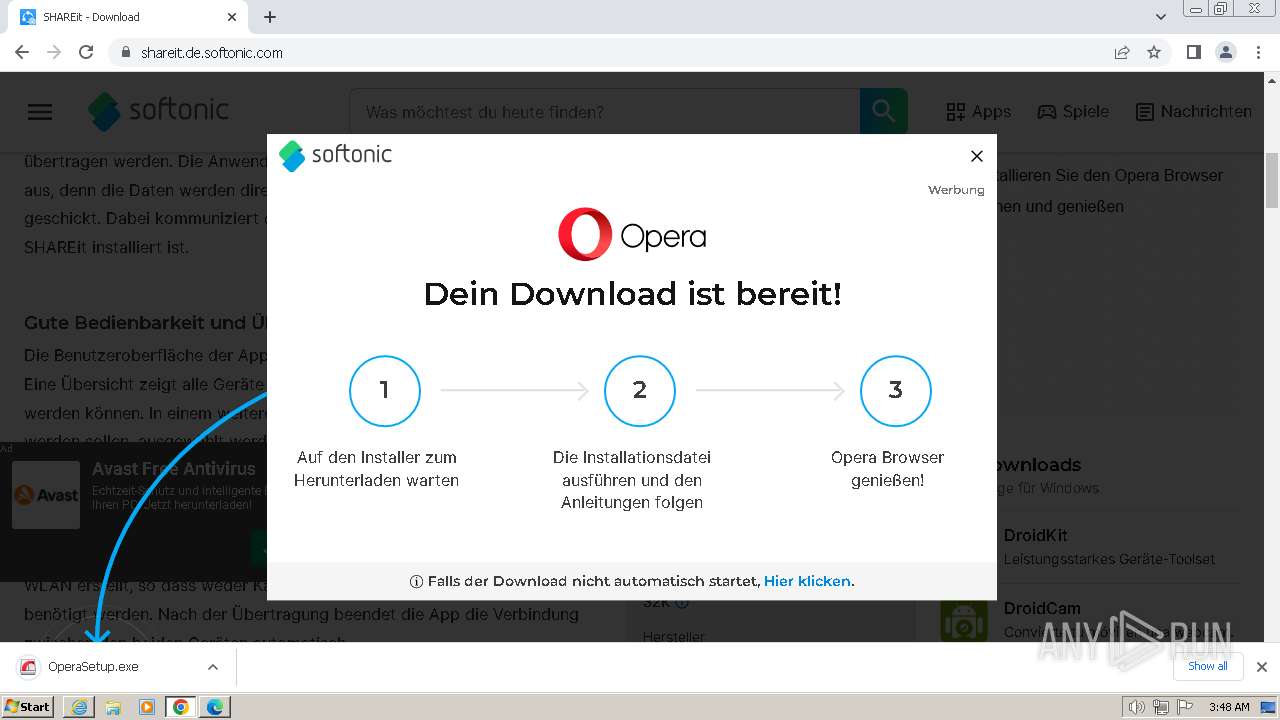Image resolution: width=1280 pixels, height=720 pixels.
Task: Click the Opera logo
Action: tap(632, 235)
